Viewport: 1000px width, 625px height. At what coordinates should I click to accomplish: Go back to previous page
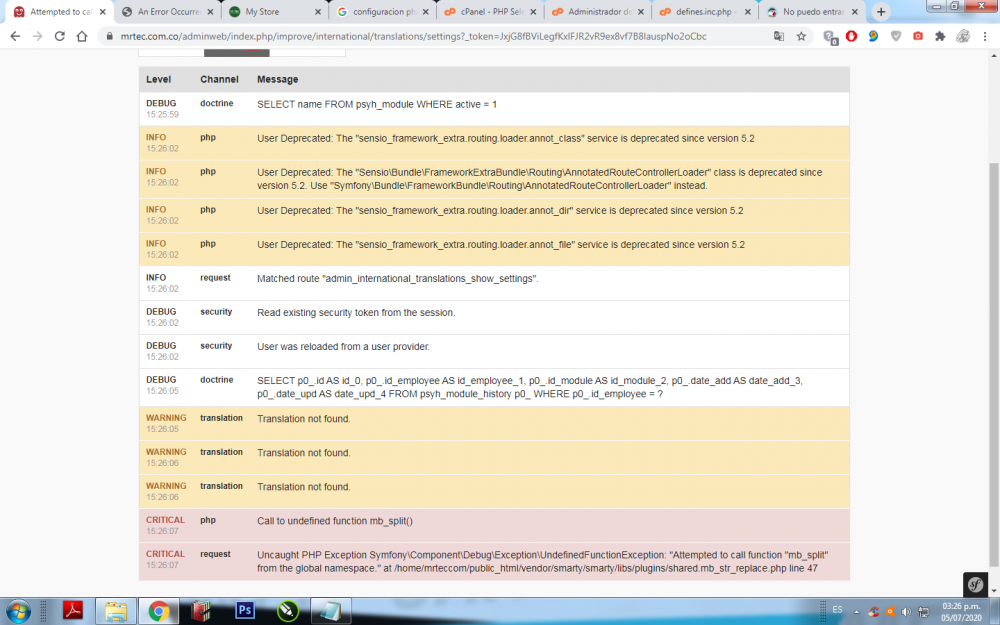point(15,36)
